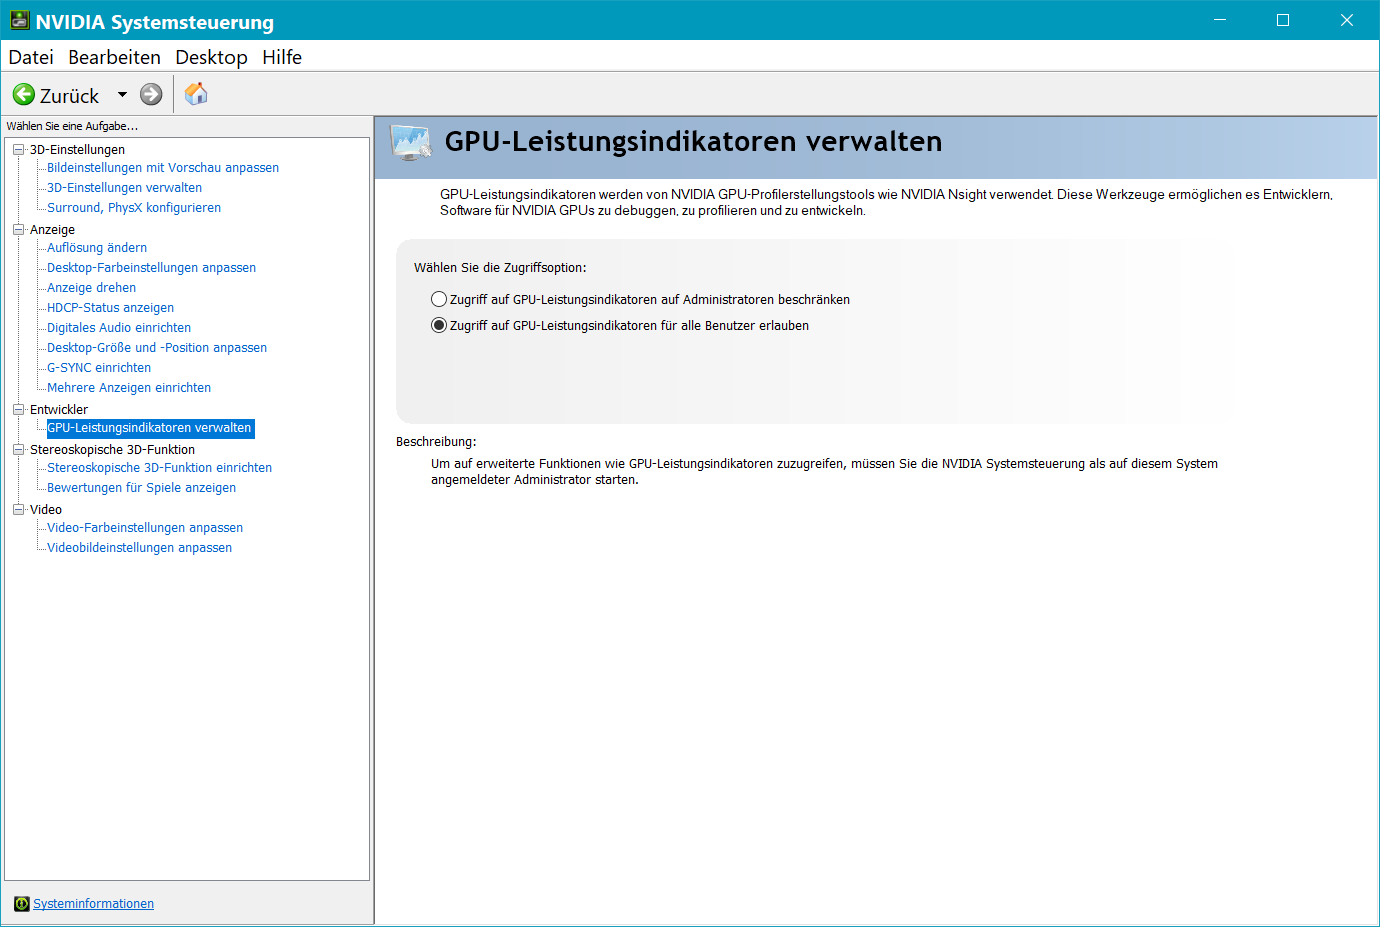
Task: Open Videobildeinstellungen anpassen
Action: tap(139, 548)
